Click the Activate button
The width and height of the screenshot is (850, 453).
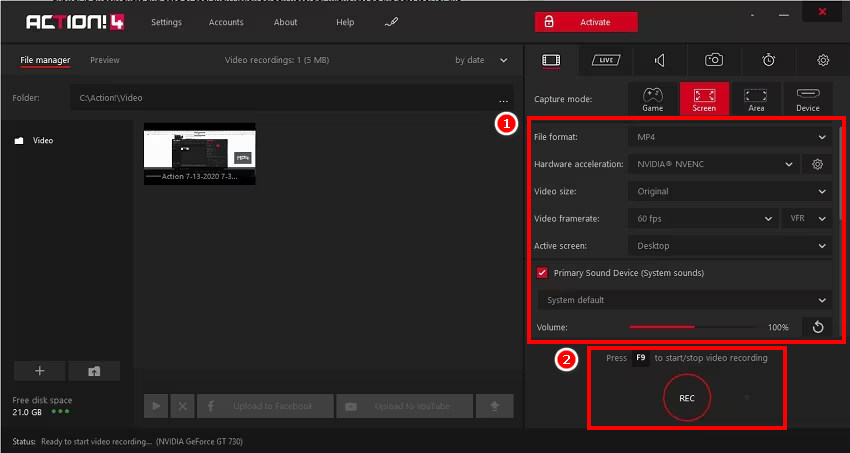[586, 22]
